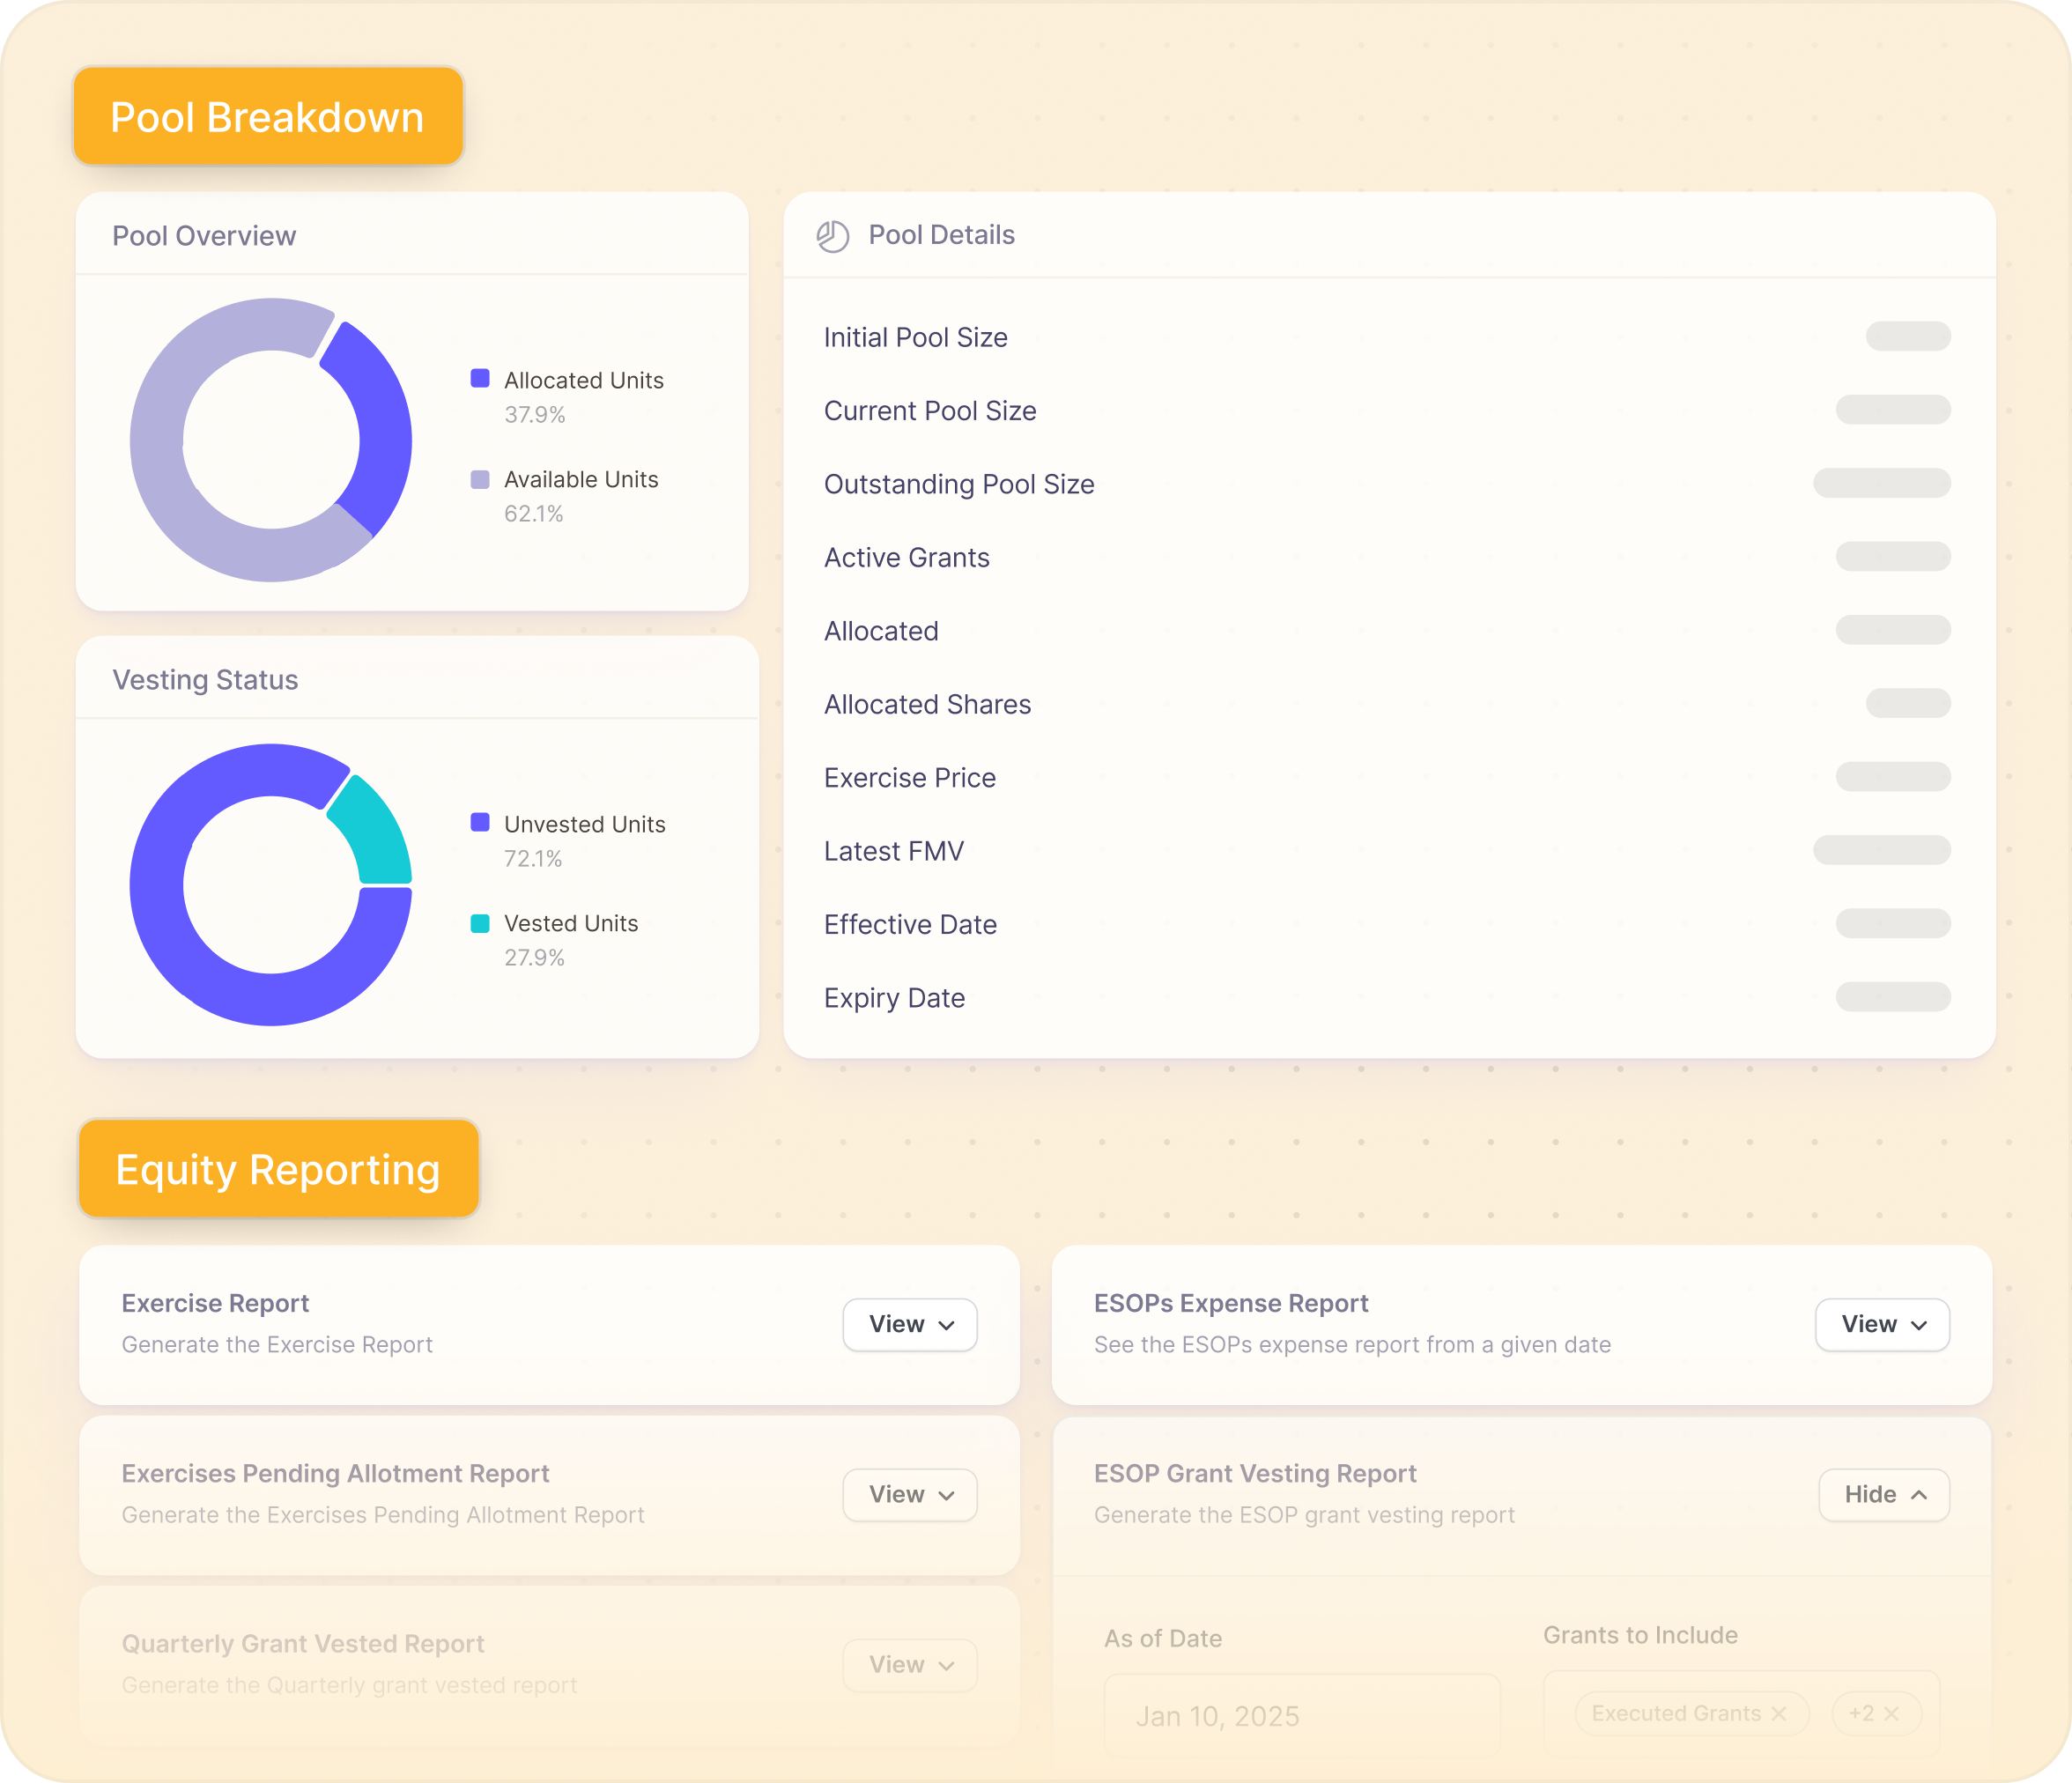The height and width of the screenshot is (1783, 2072).
Task: Click the Pool Details pie chart icon
Action: [x=832, y=236]
